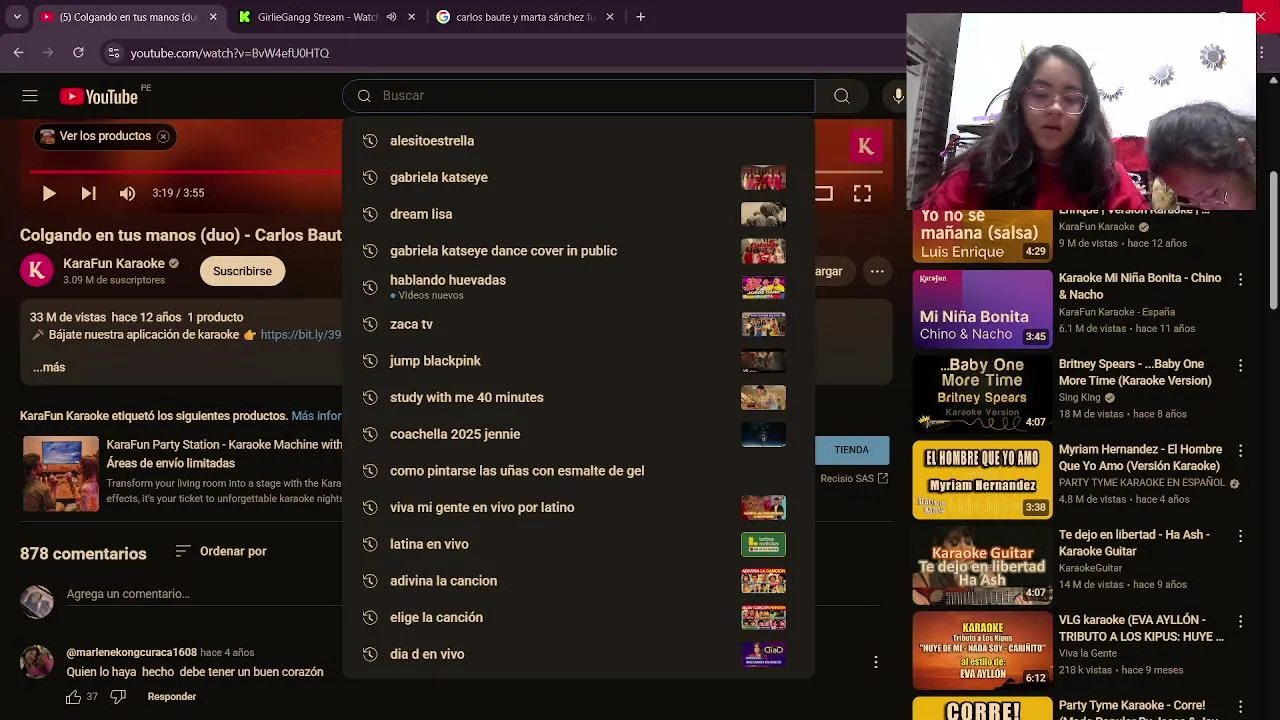This screenshot has height=720, width=1280.
Task: Click thumbnail beside 'latina en vivo' suggestion
Action: click(x=763, y=544)
